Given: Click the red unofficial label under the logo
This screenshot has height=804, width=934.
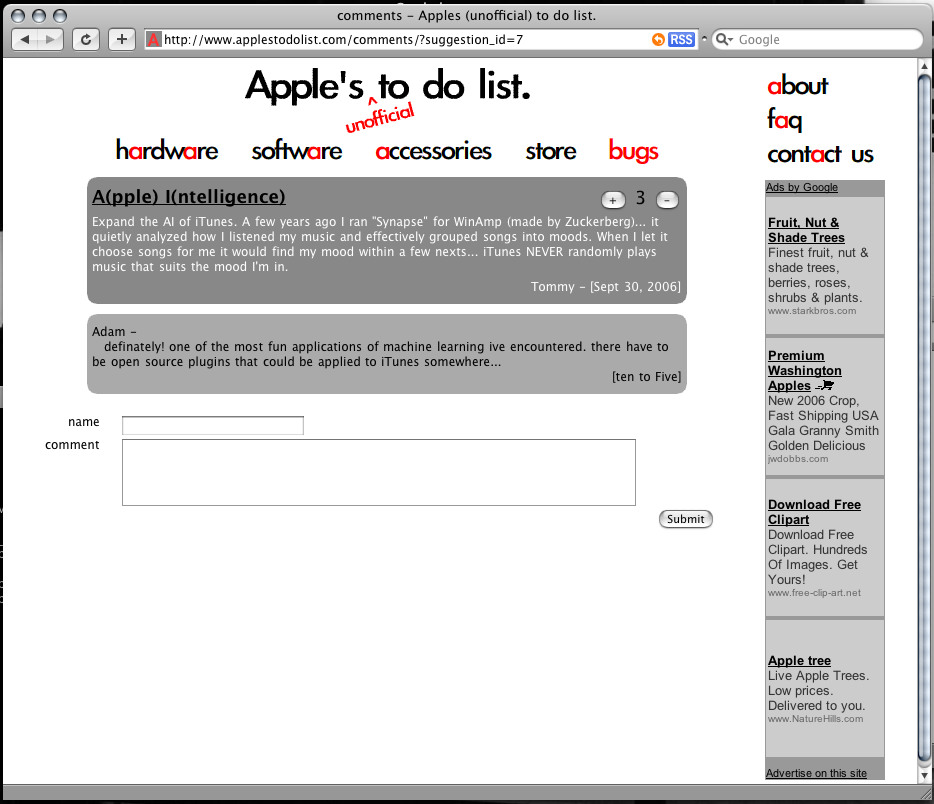Looking at the screenshot, I should (379, 118).
